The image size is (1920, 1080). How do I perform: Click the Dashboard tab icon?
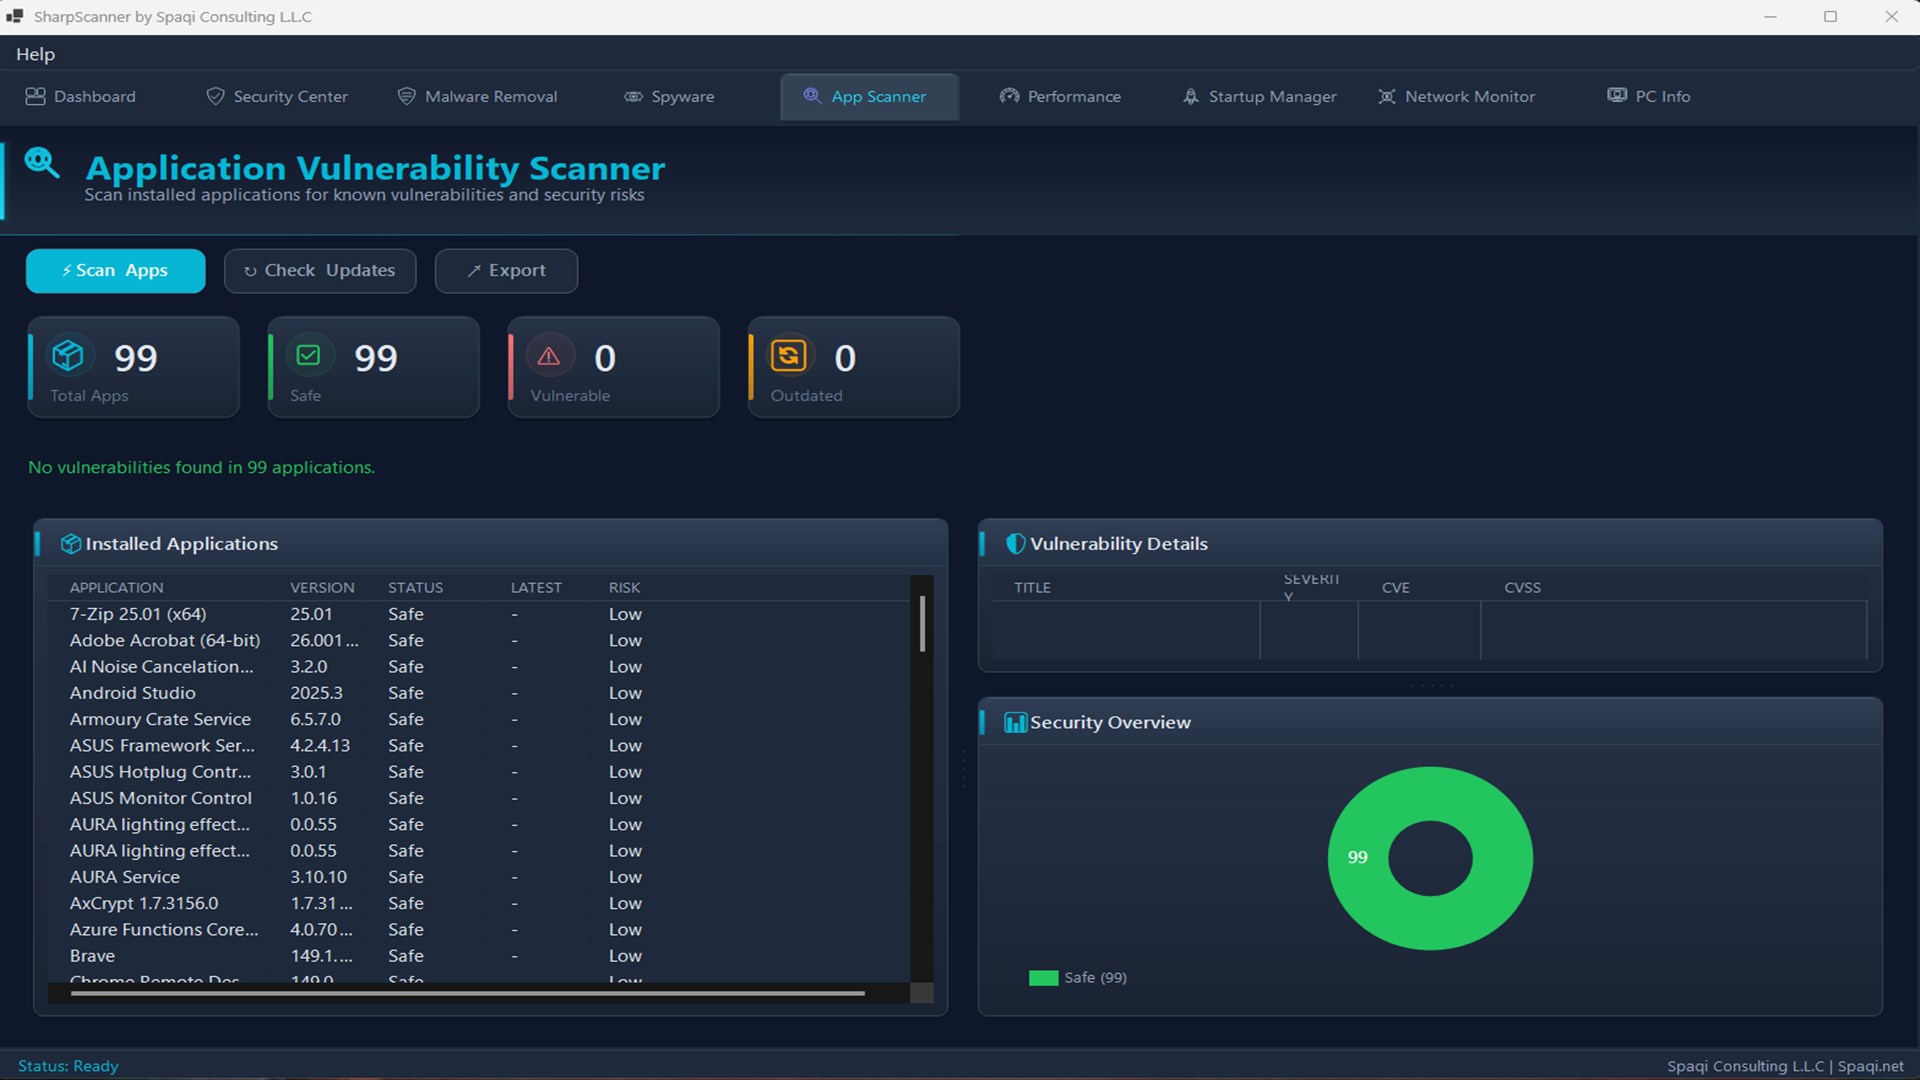tap(35, 96)
